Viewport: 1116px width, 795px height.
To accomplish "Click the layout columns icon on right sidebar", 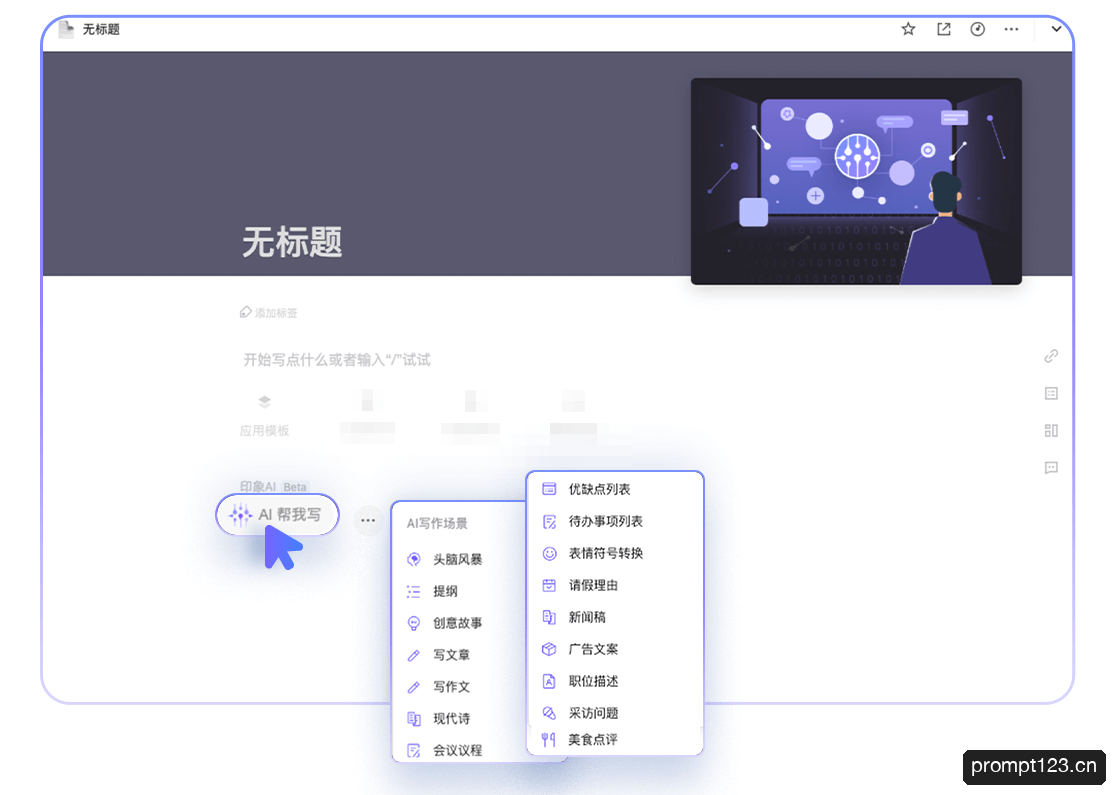I will pos(1051,431).
